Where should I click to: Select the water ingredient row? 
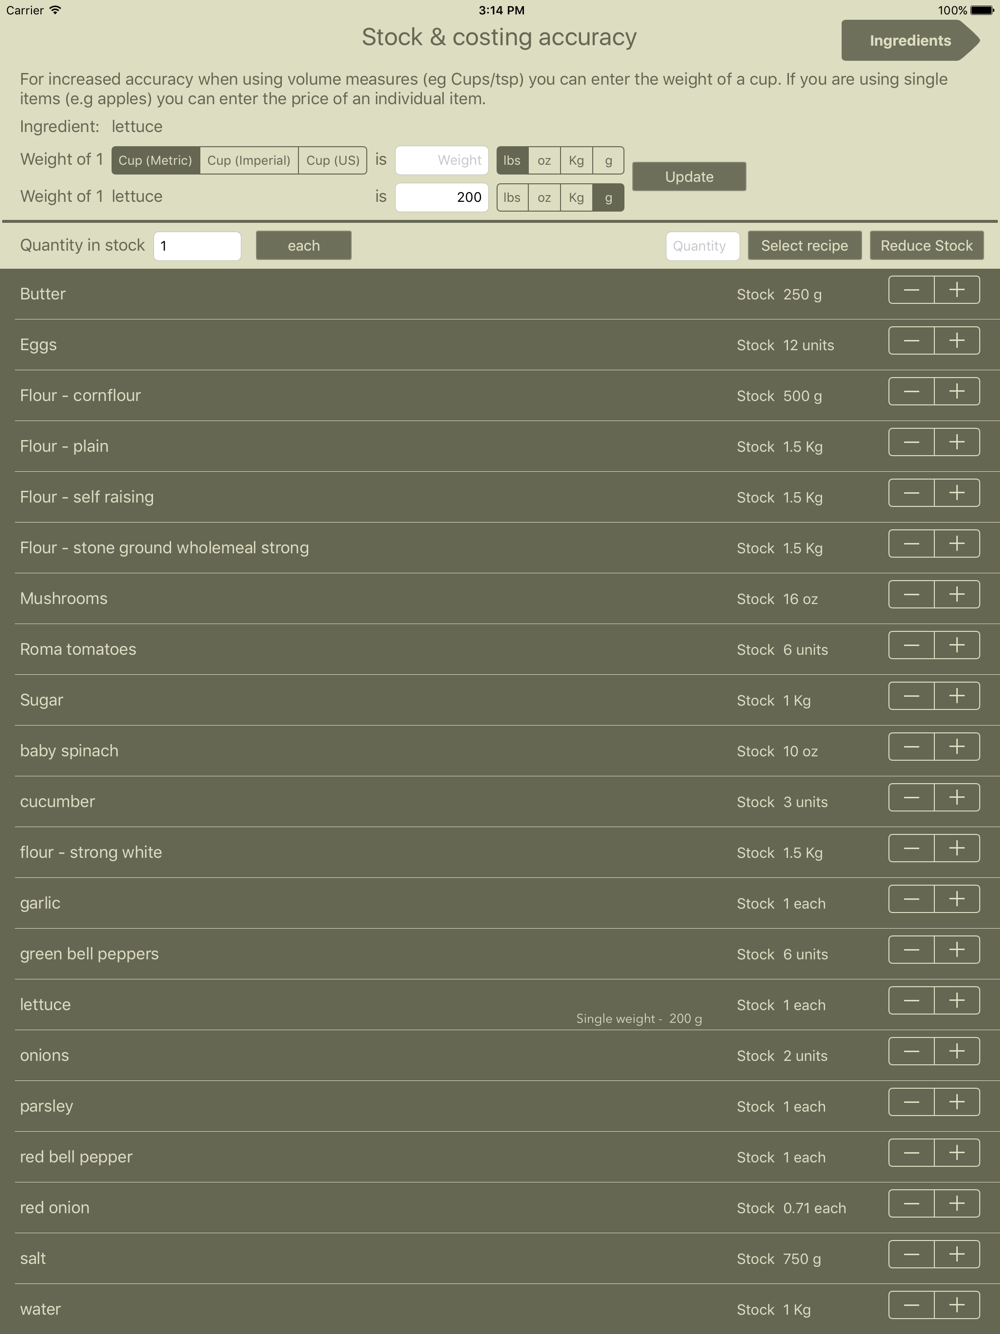click(x=500, y=1309)
